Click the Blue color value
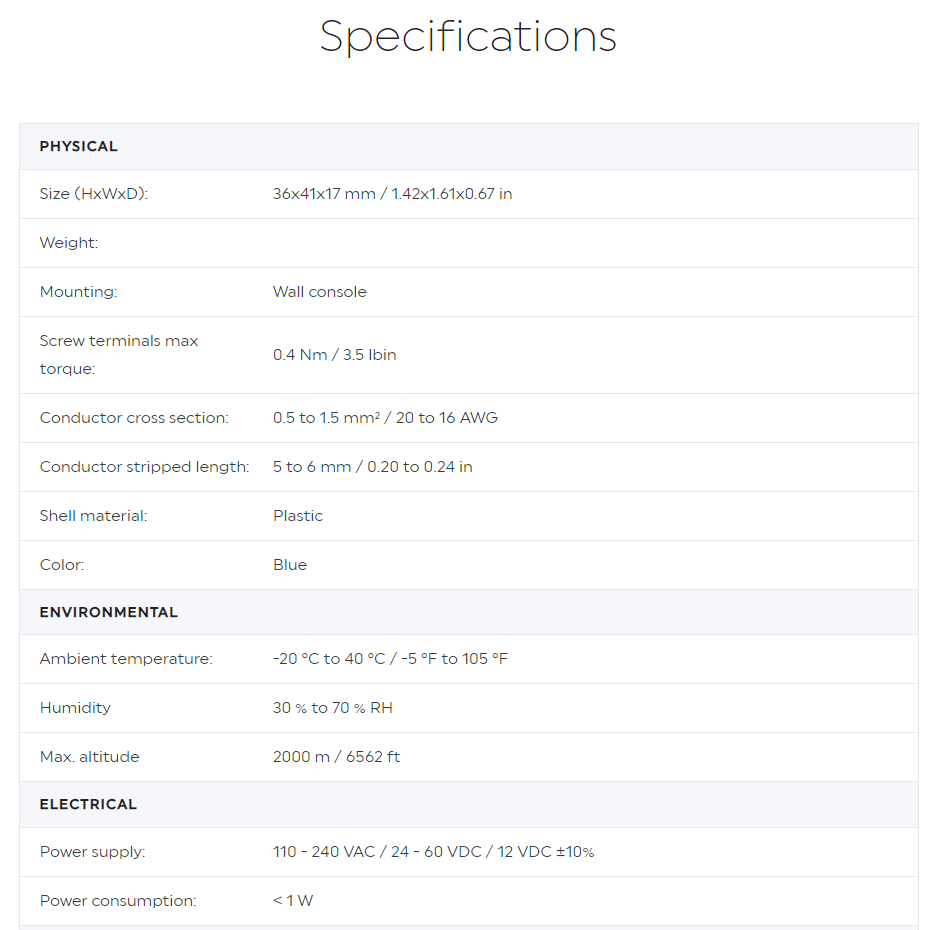Image resolution: width=944 pixels, height=930 pixels. 290,565
